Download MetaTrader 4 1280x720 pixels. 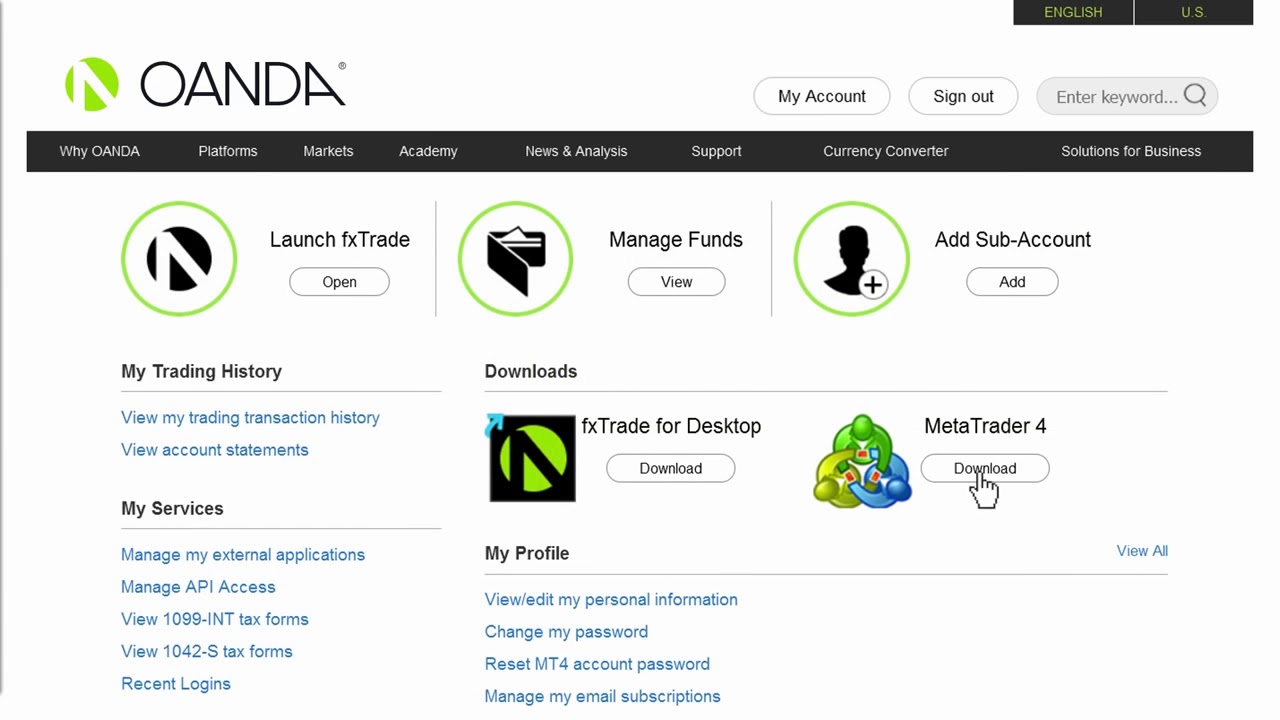985,468
